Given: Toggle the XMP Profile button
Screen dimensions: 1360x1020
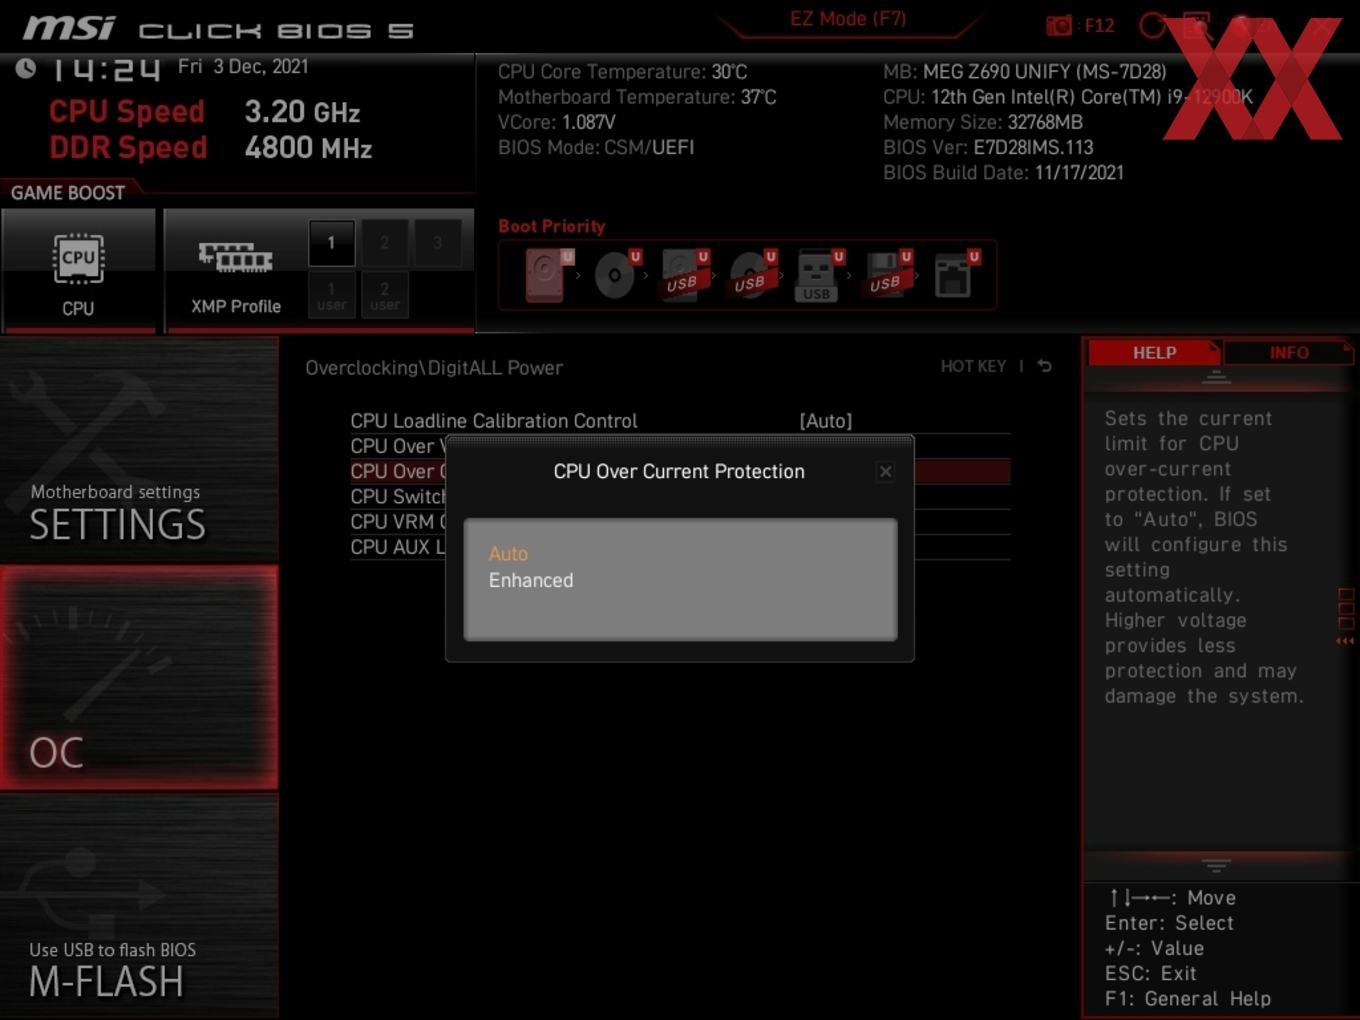Looking at the screenshot, I should (236, 270).
